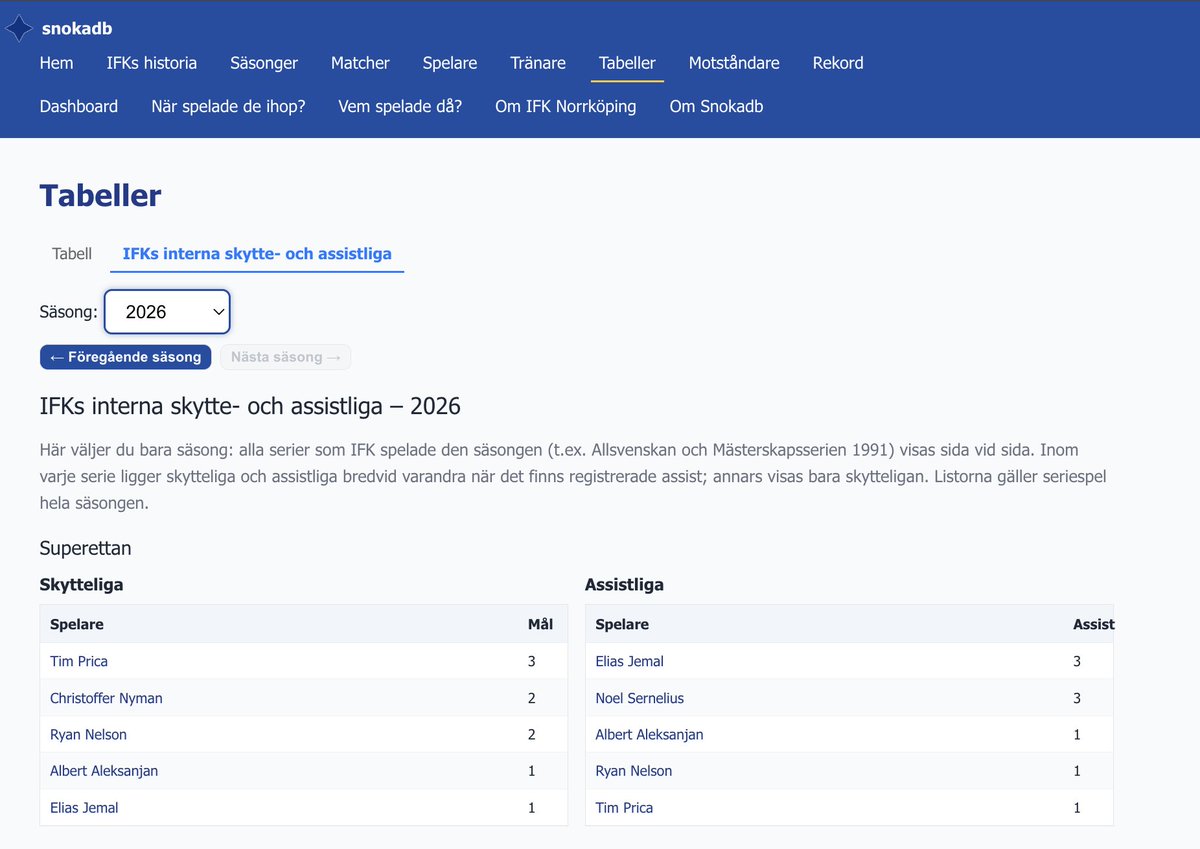This screenshot has height=849, width=1200.
Task: Open Tim Prica in Skytteliga table
Action: (x=79, y=661)
